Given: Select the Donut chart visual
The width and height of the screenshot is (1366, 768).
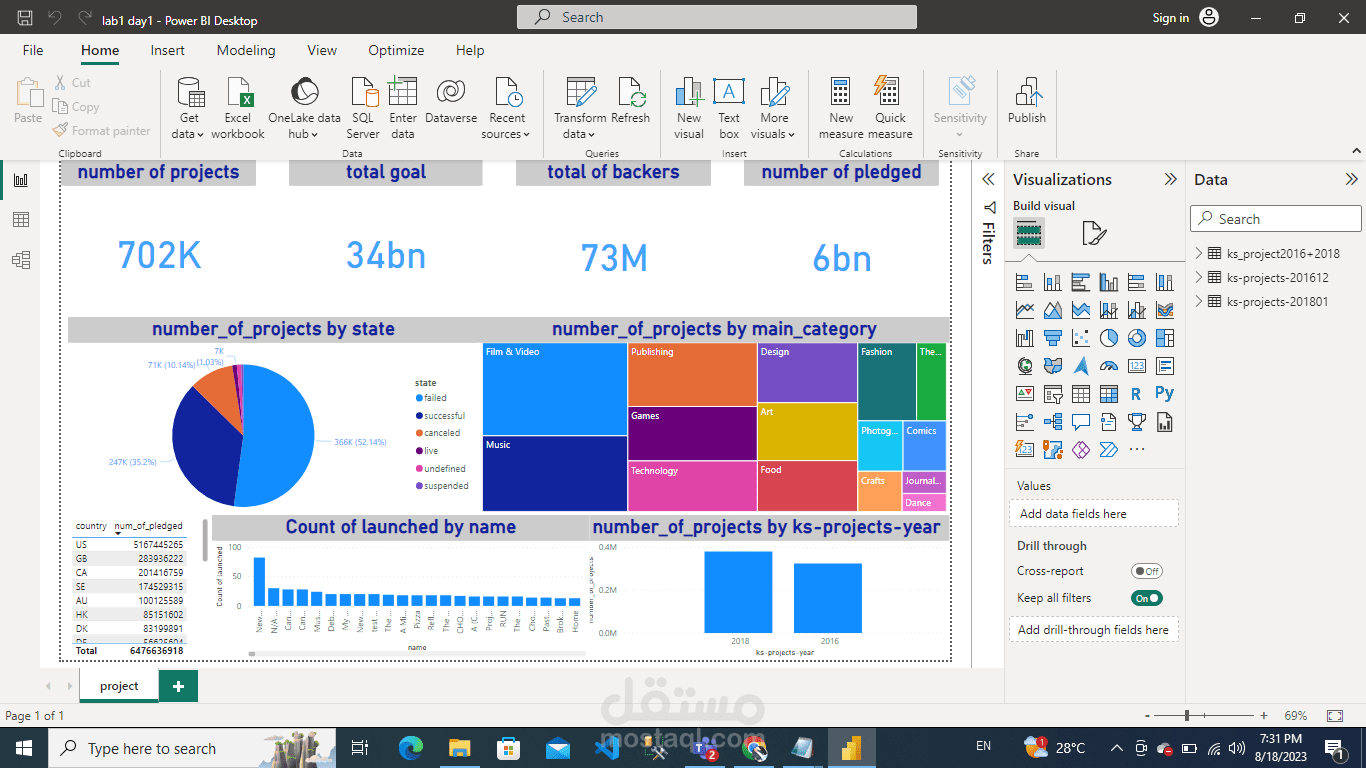Looking at the screenshot, I should 1136,338.
